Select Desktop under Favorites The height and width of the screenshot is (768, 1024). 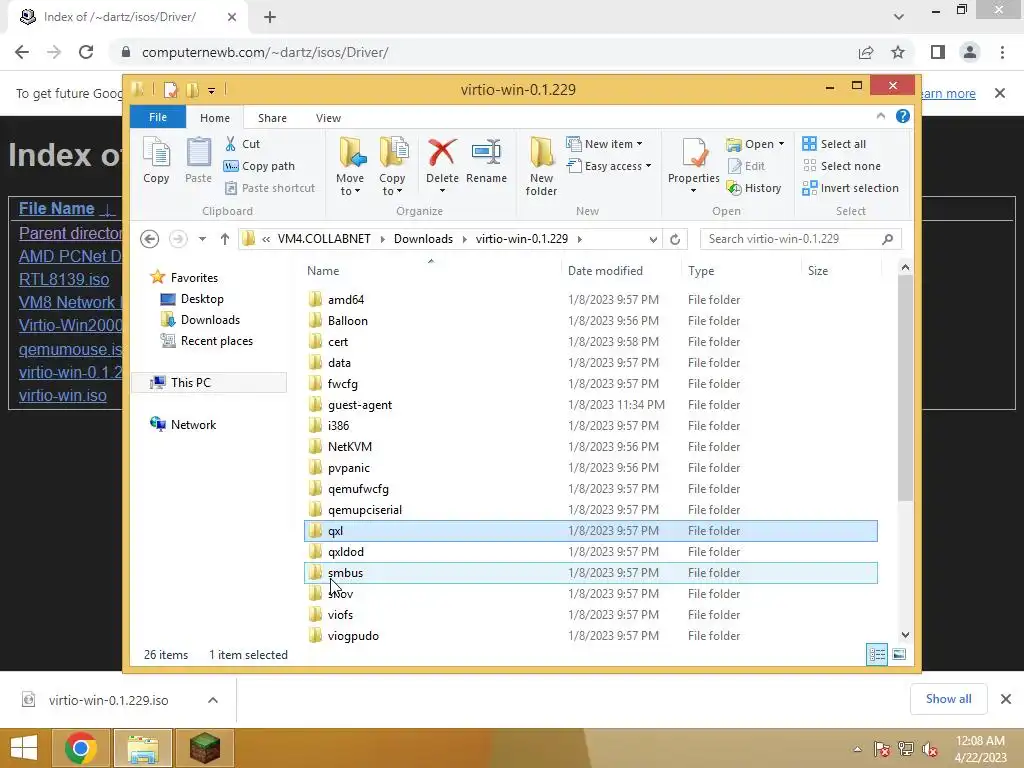pos(202,298)
